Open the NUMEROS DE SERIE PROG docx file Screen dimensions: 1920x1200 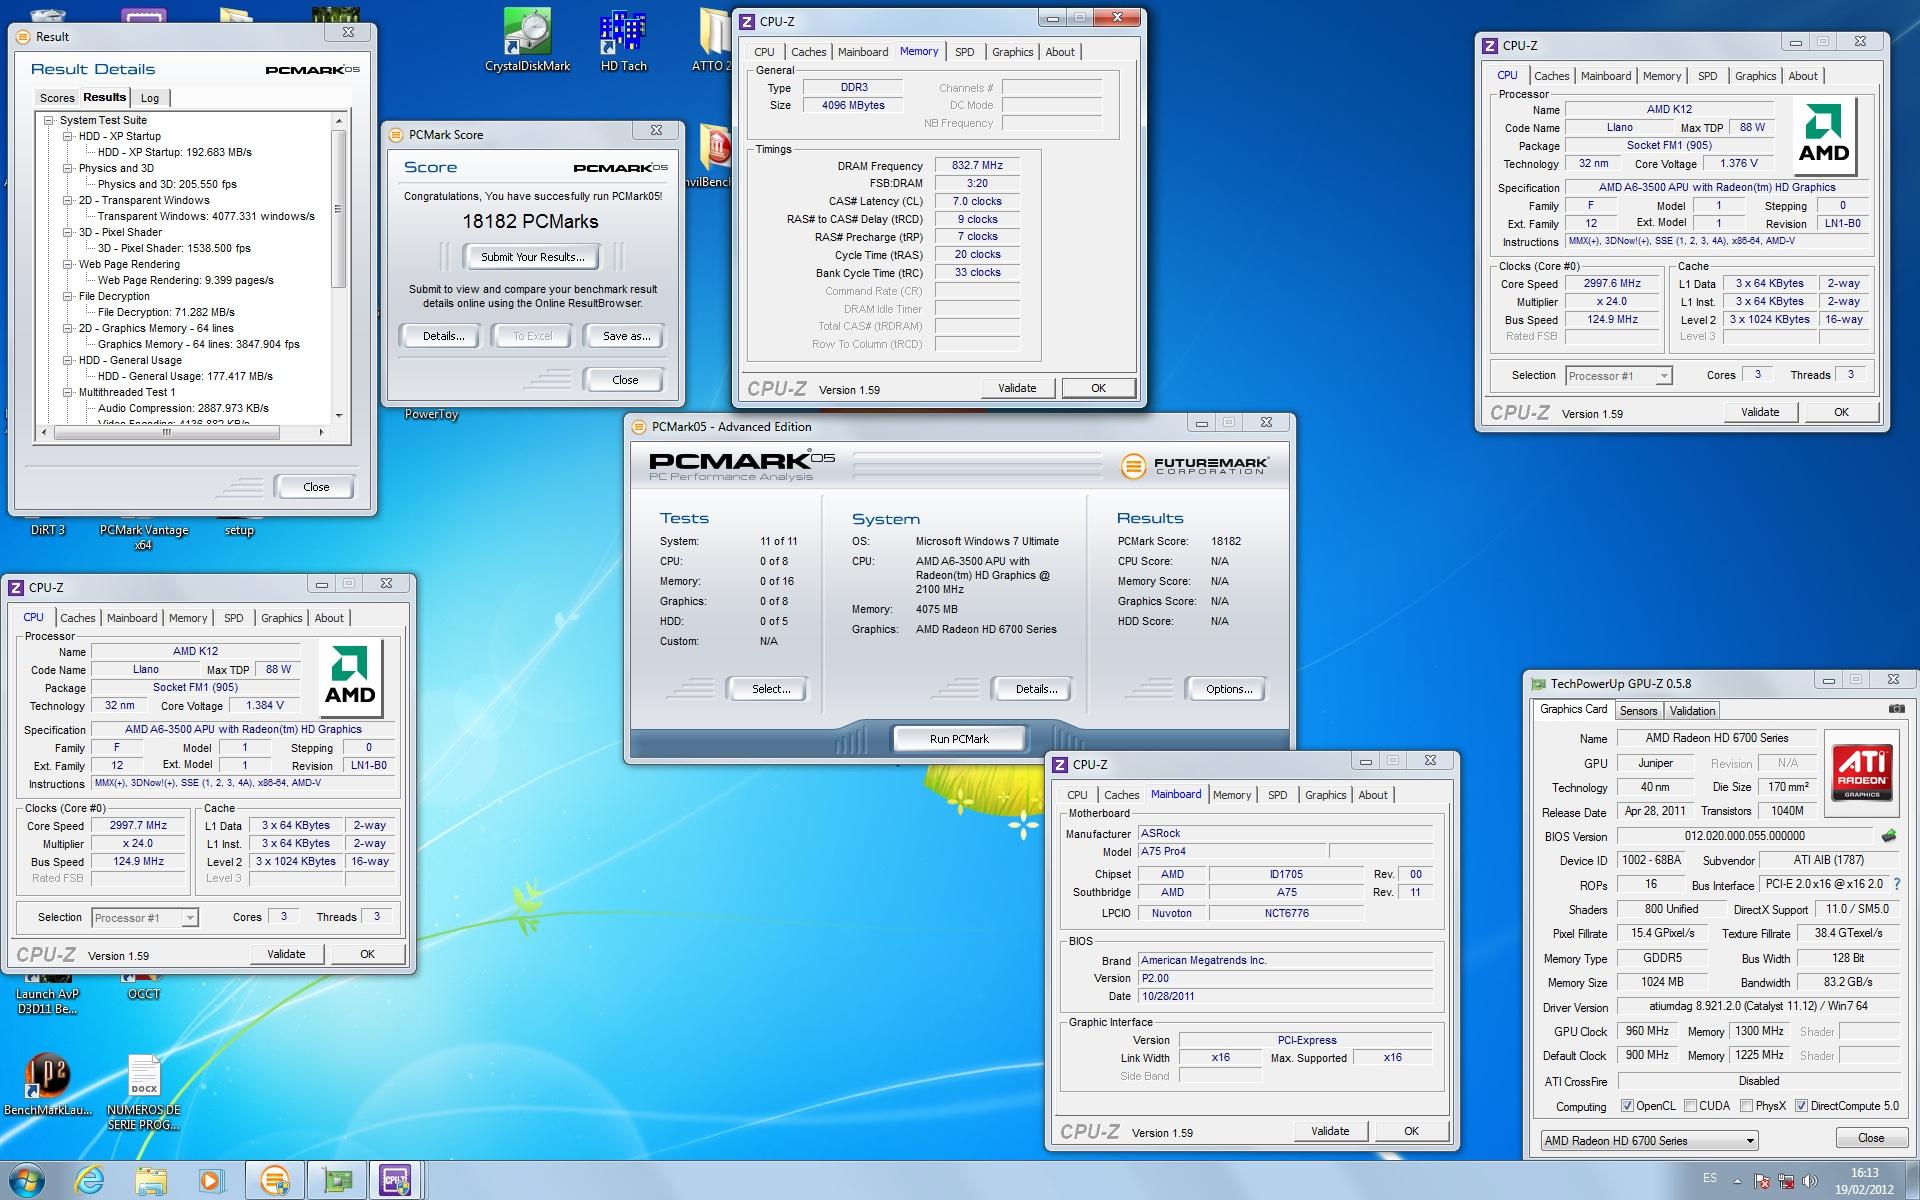point(143,1092)
